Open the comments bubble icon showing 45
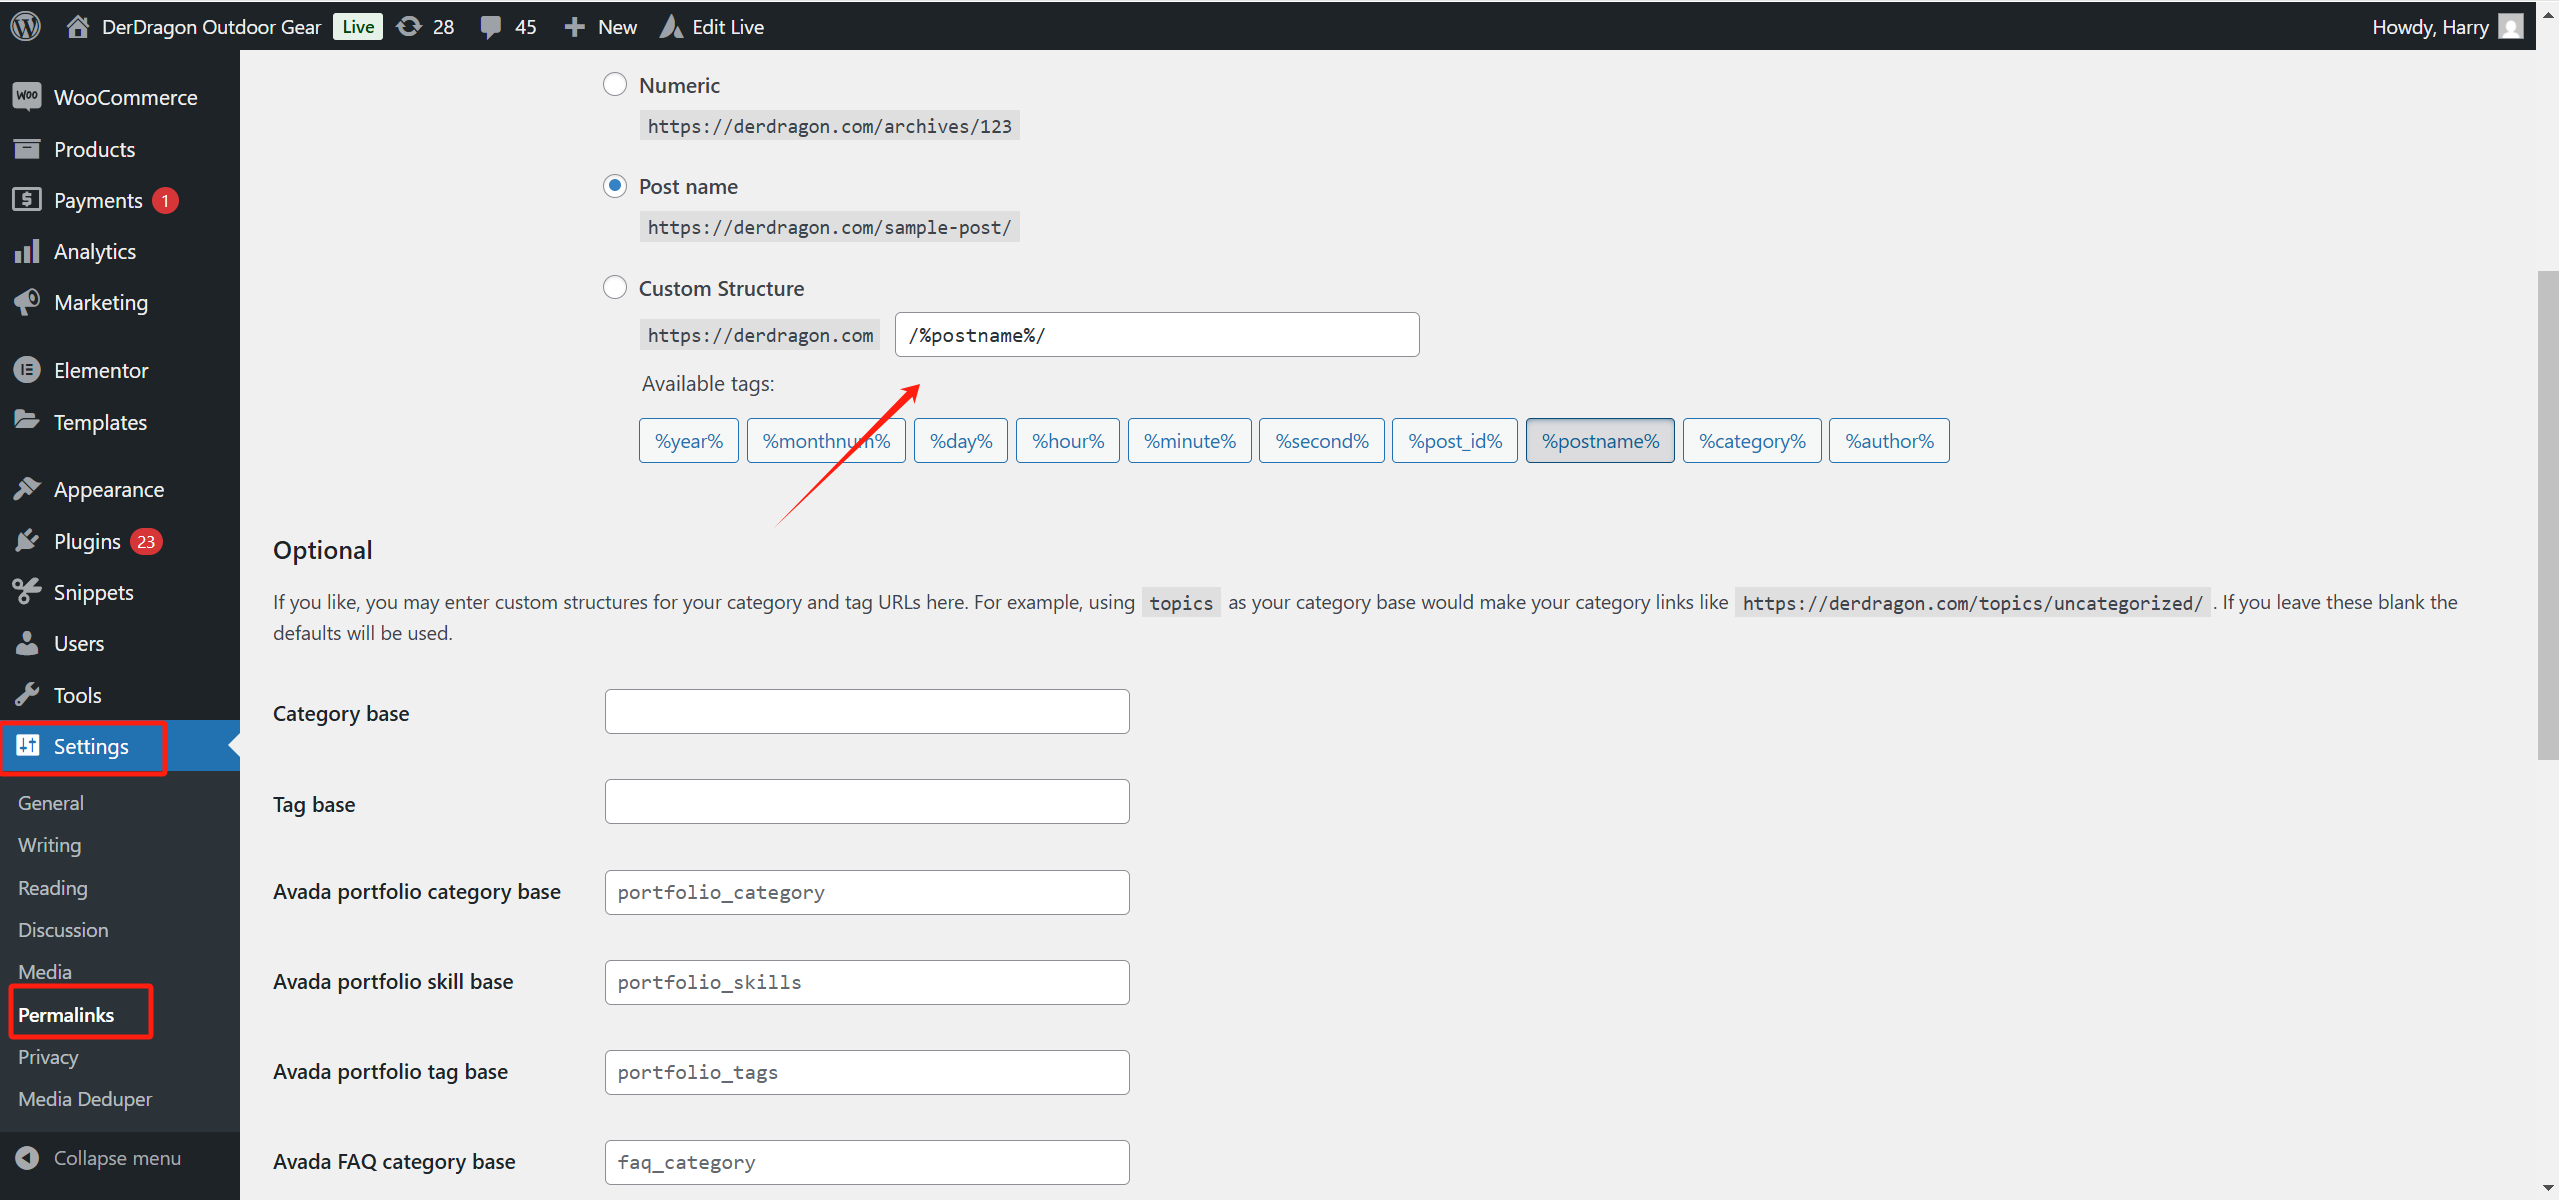This screenshot has height=1200, width=2559. click(x=490, y=27)
